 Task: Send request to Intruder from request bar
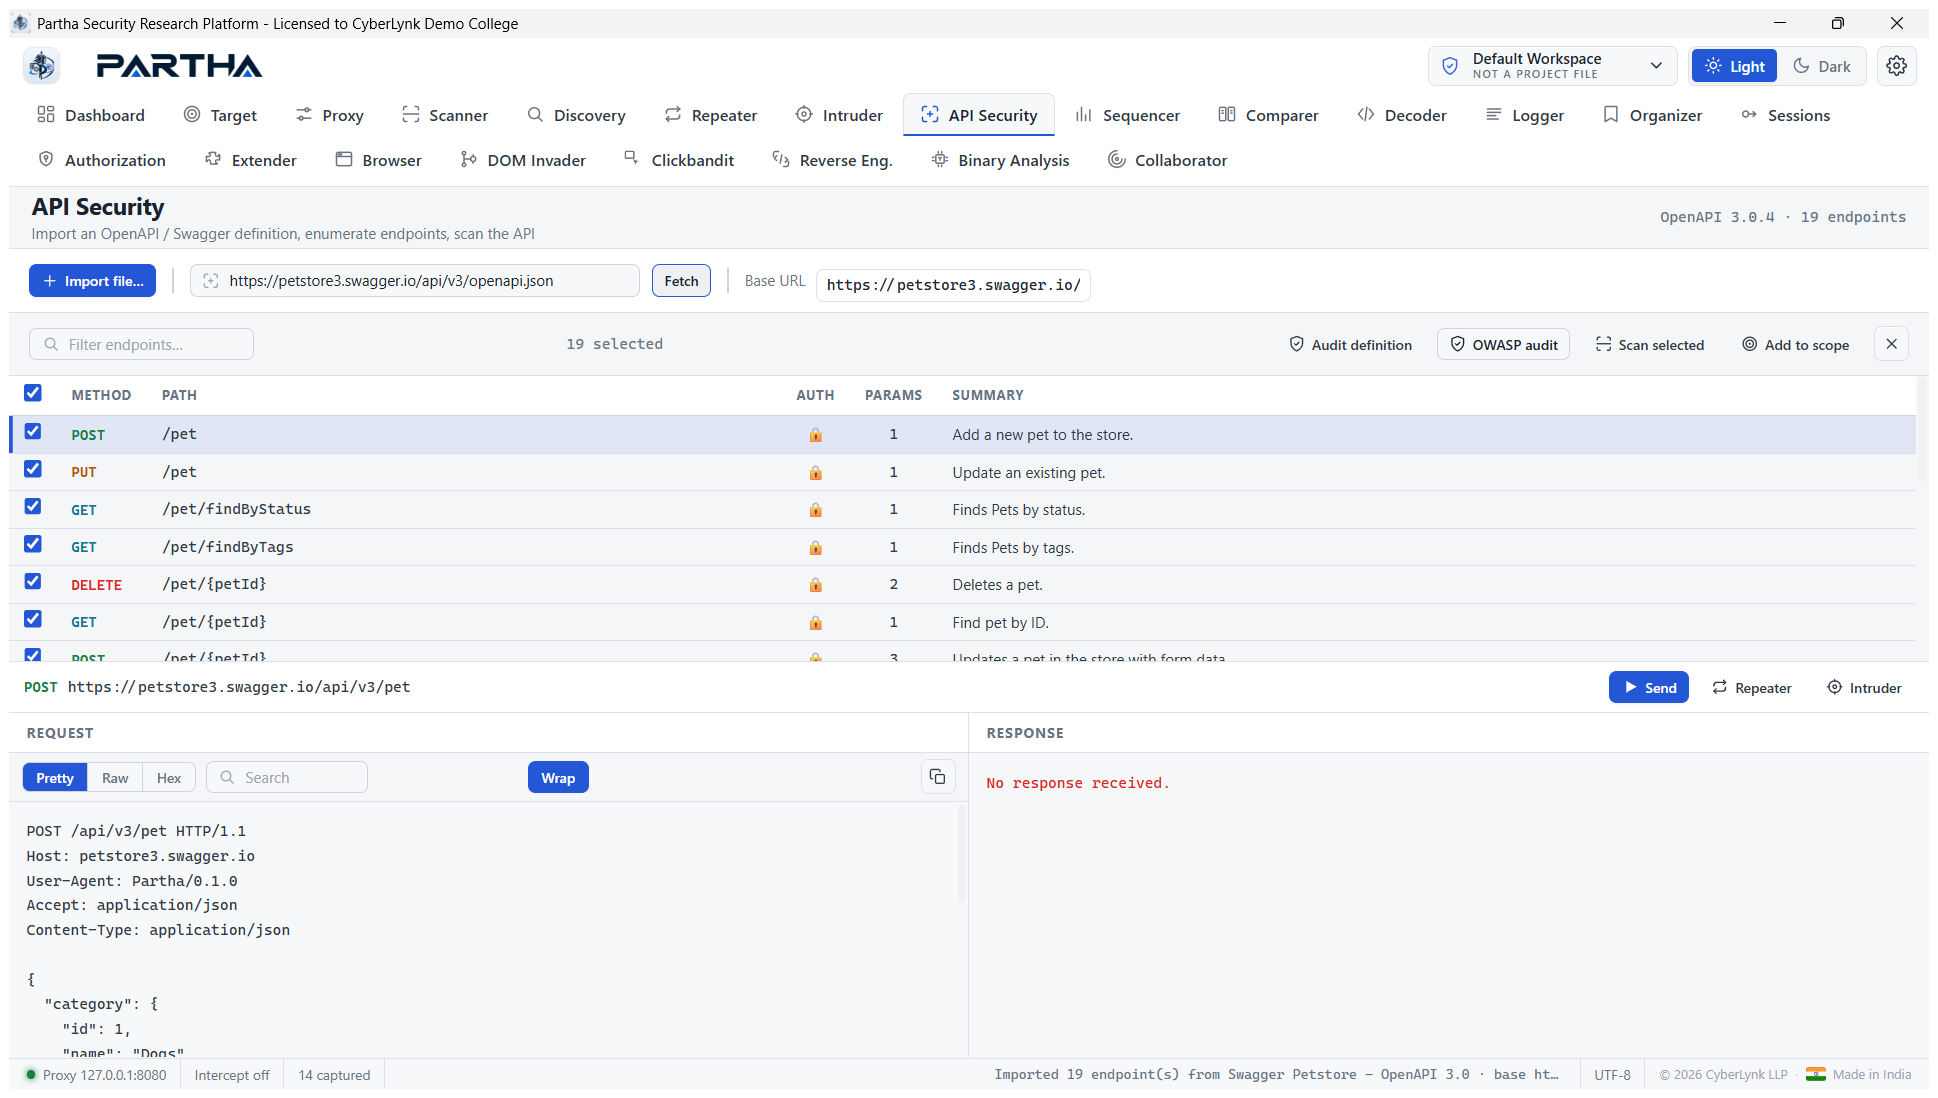tap(1864, 687)
